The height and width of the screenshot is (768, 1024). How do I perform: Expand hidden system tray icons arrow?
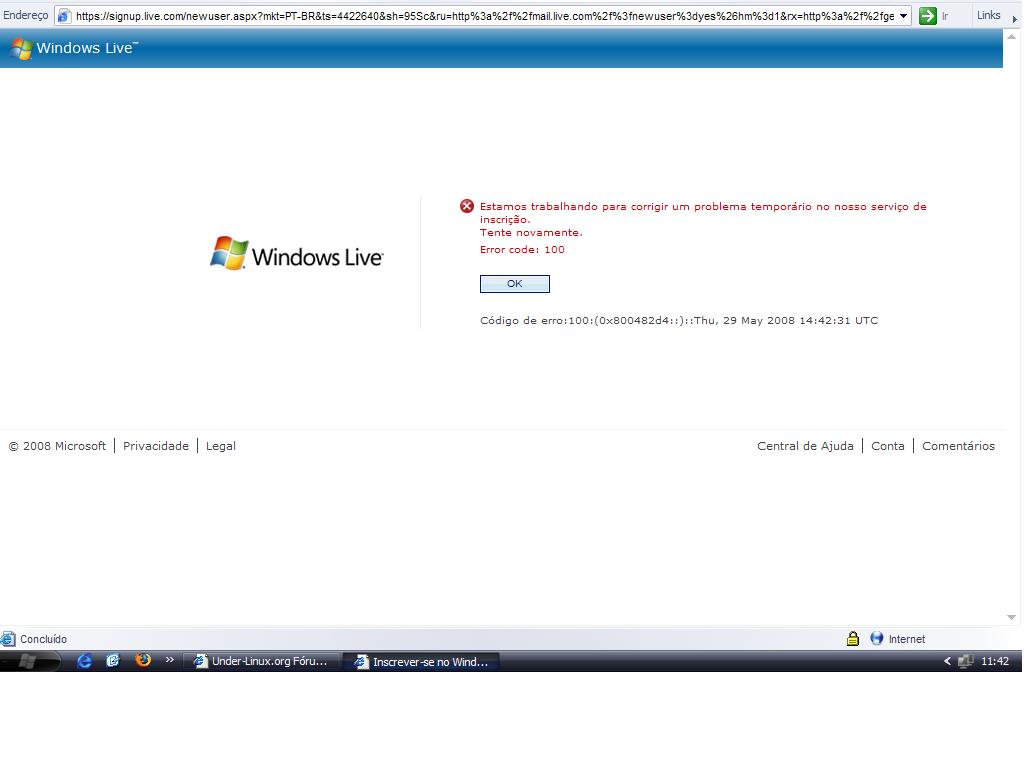[947, 661]
